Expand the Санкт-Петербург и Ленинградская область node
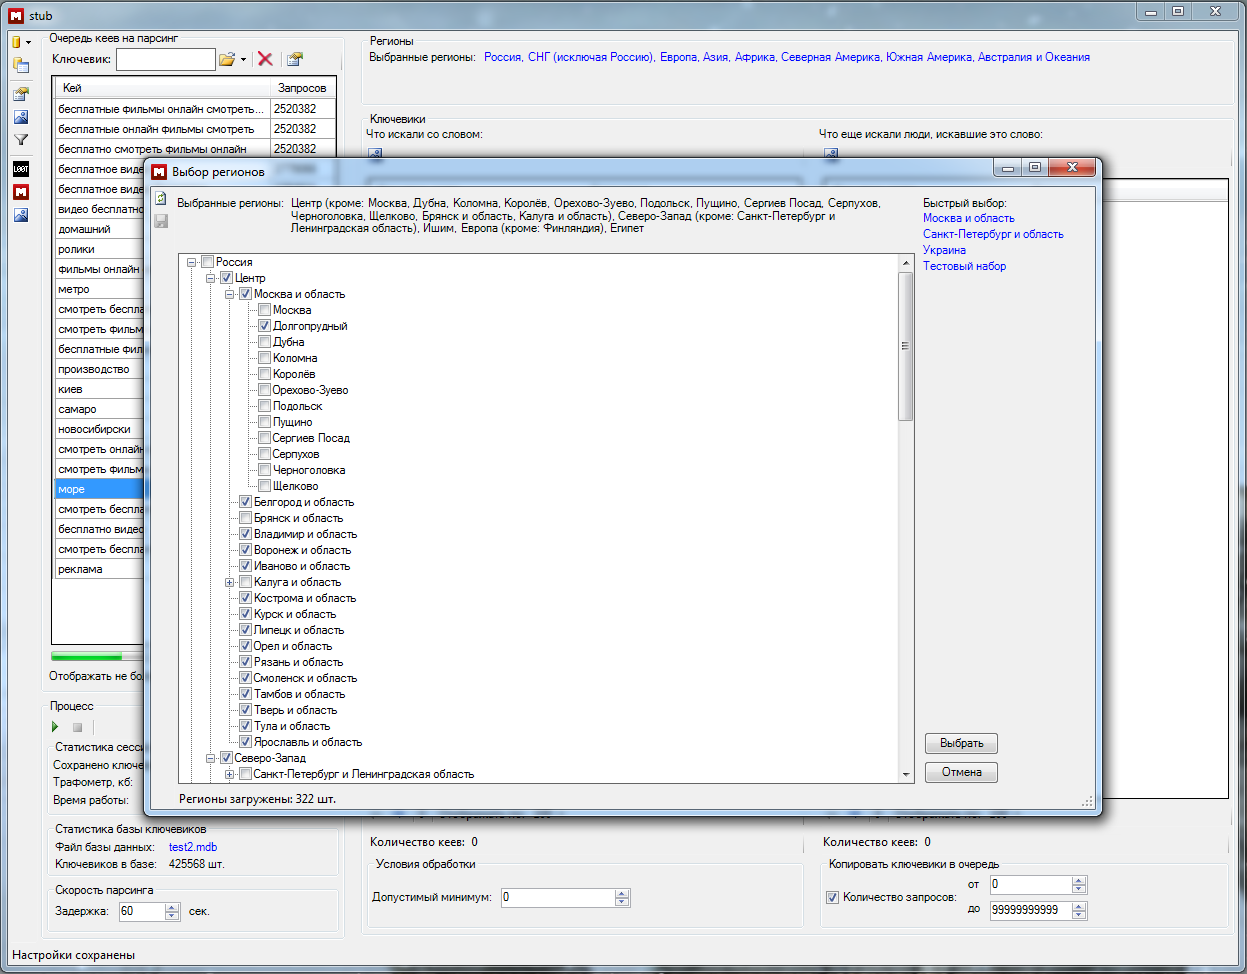 pos(230,774)
